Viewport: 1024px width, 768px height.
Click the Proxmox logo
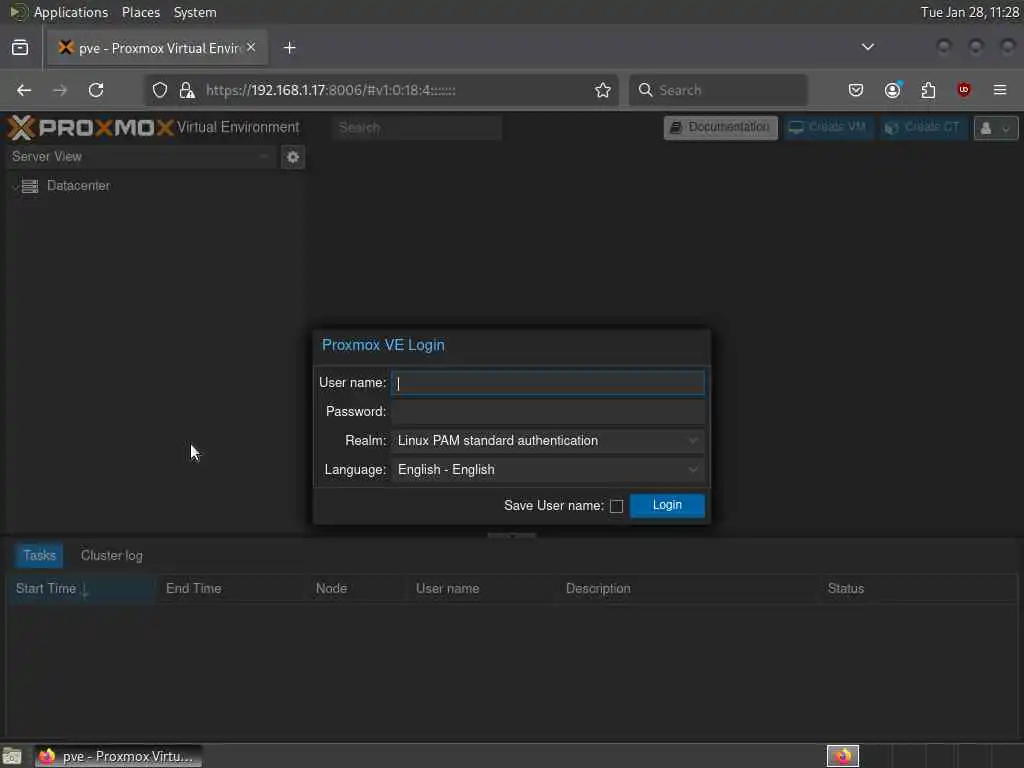pos(91,127)
